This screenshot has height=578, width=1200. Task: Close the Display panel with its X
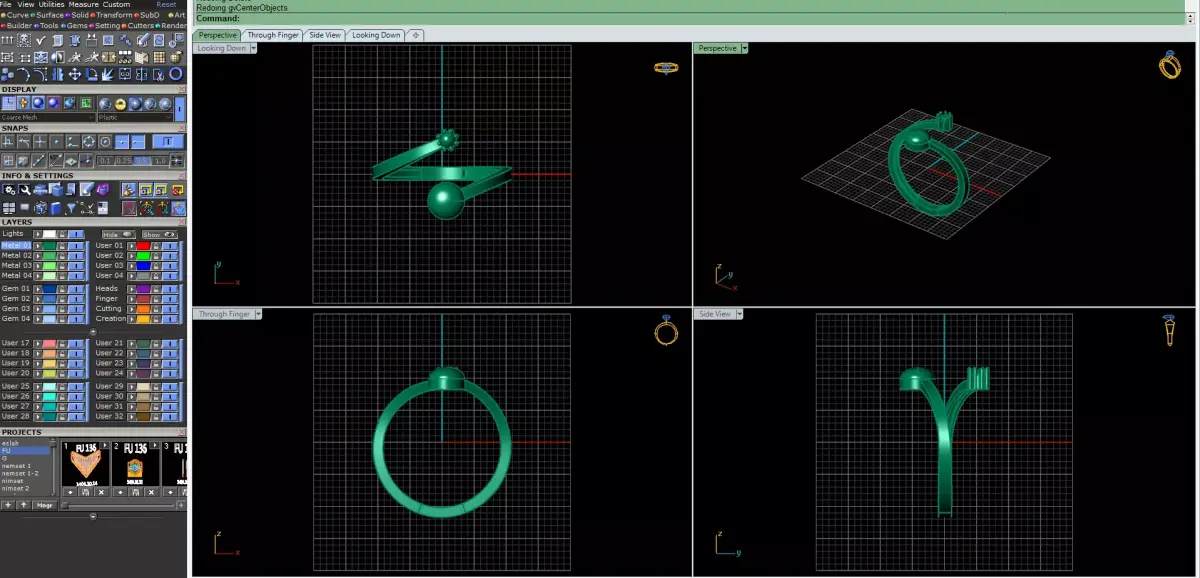pos(182,89)
